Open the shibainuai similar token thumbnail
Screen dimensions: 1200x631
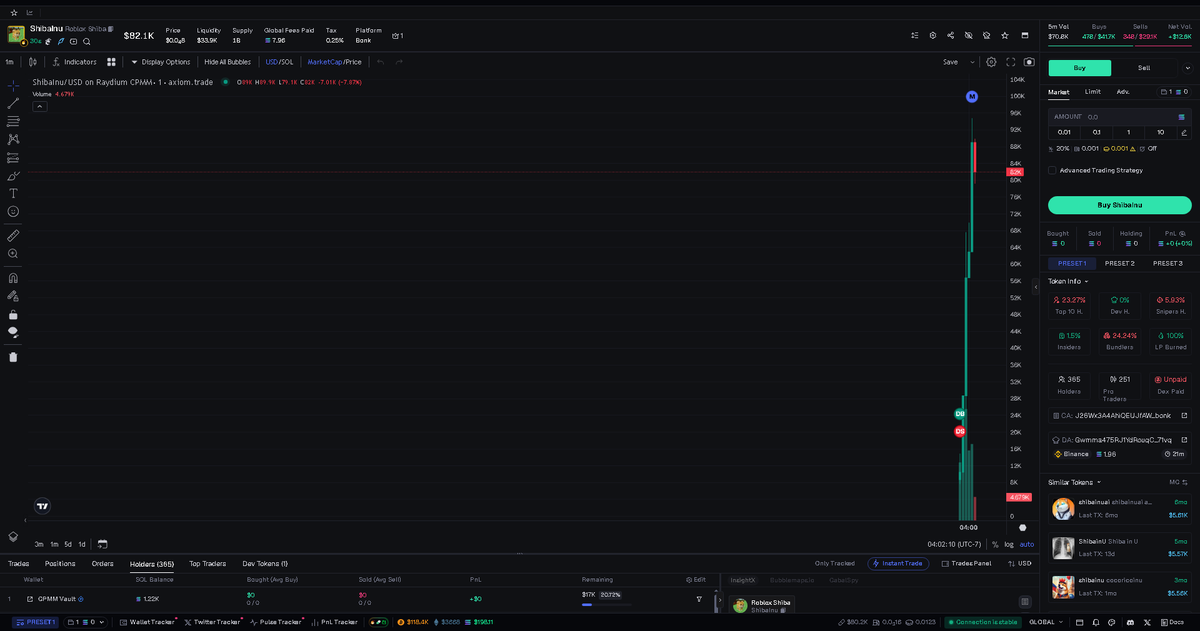tap(1063, 509)
